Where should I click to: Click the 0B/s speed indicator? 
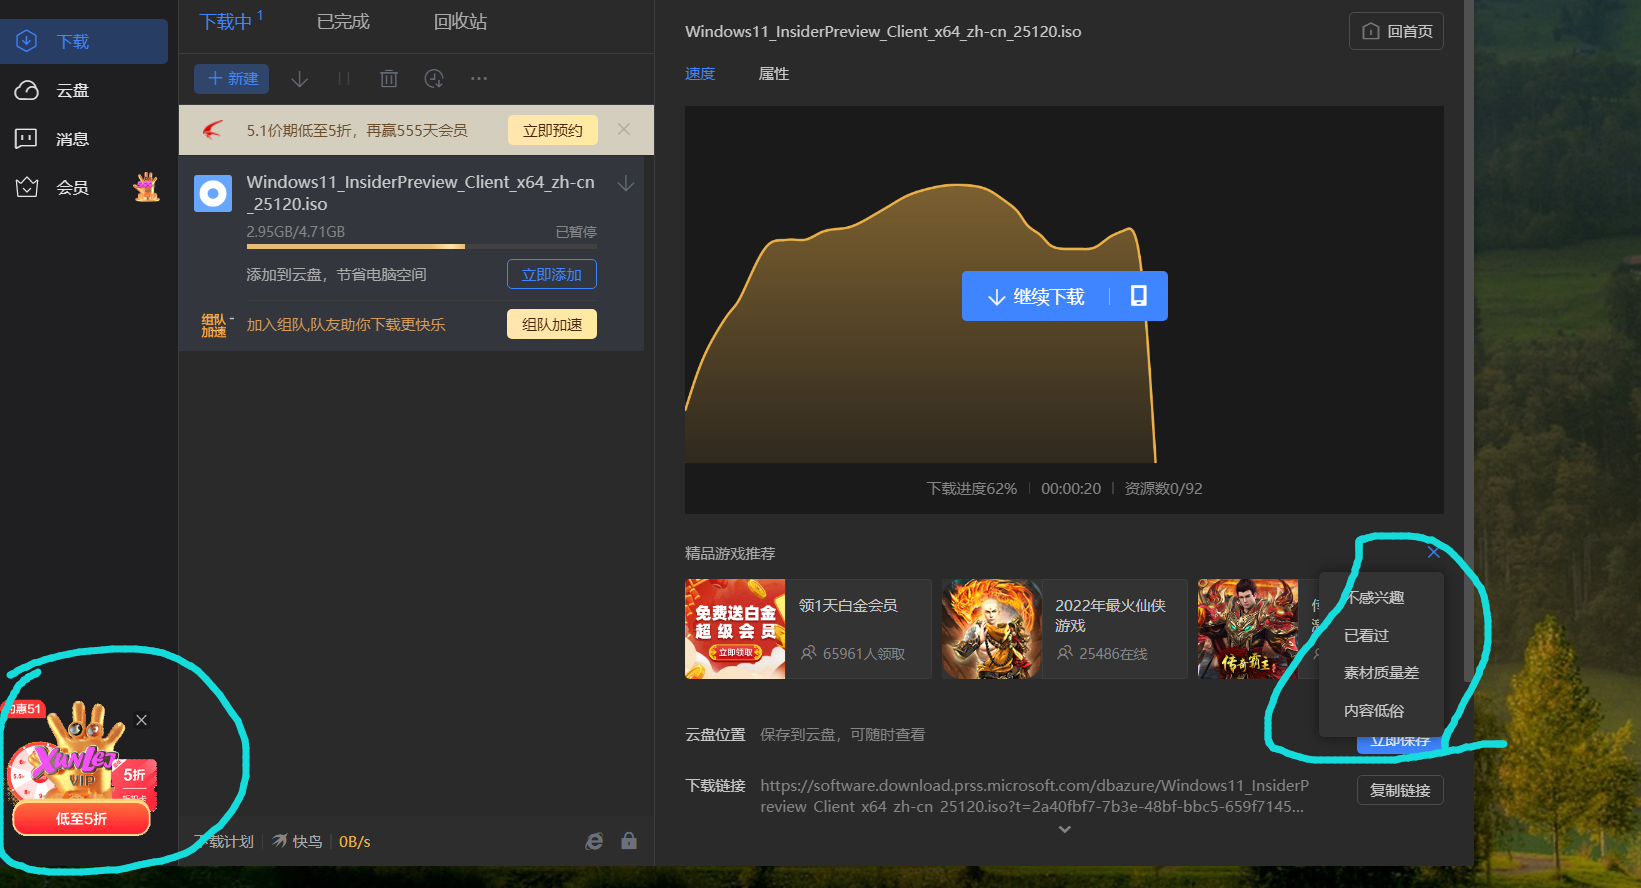point(355,842)
